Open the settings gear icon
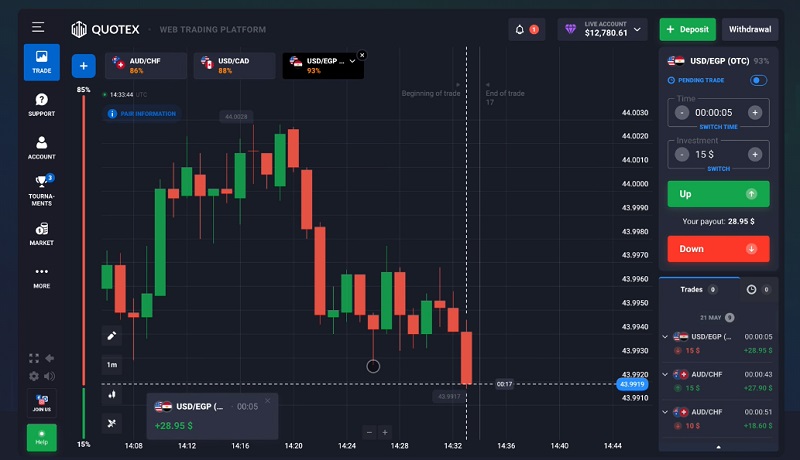The width and height of the screenshot is (800, 460). (34, 376)
